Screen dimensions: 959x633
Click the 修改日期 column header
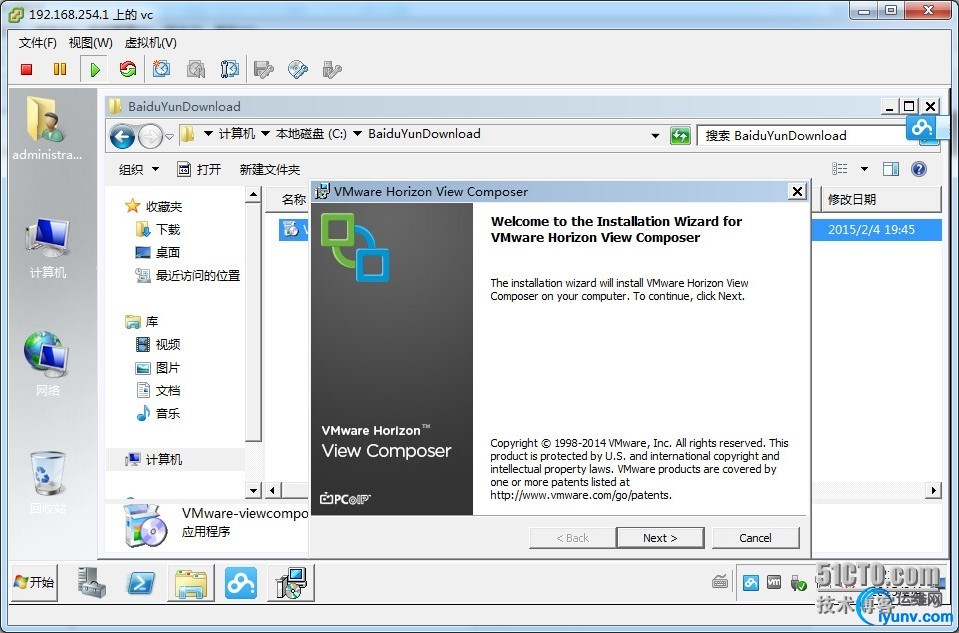879,199
